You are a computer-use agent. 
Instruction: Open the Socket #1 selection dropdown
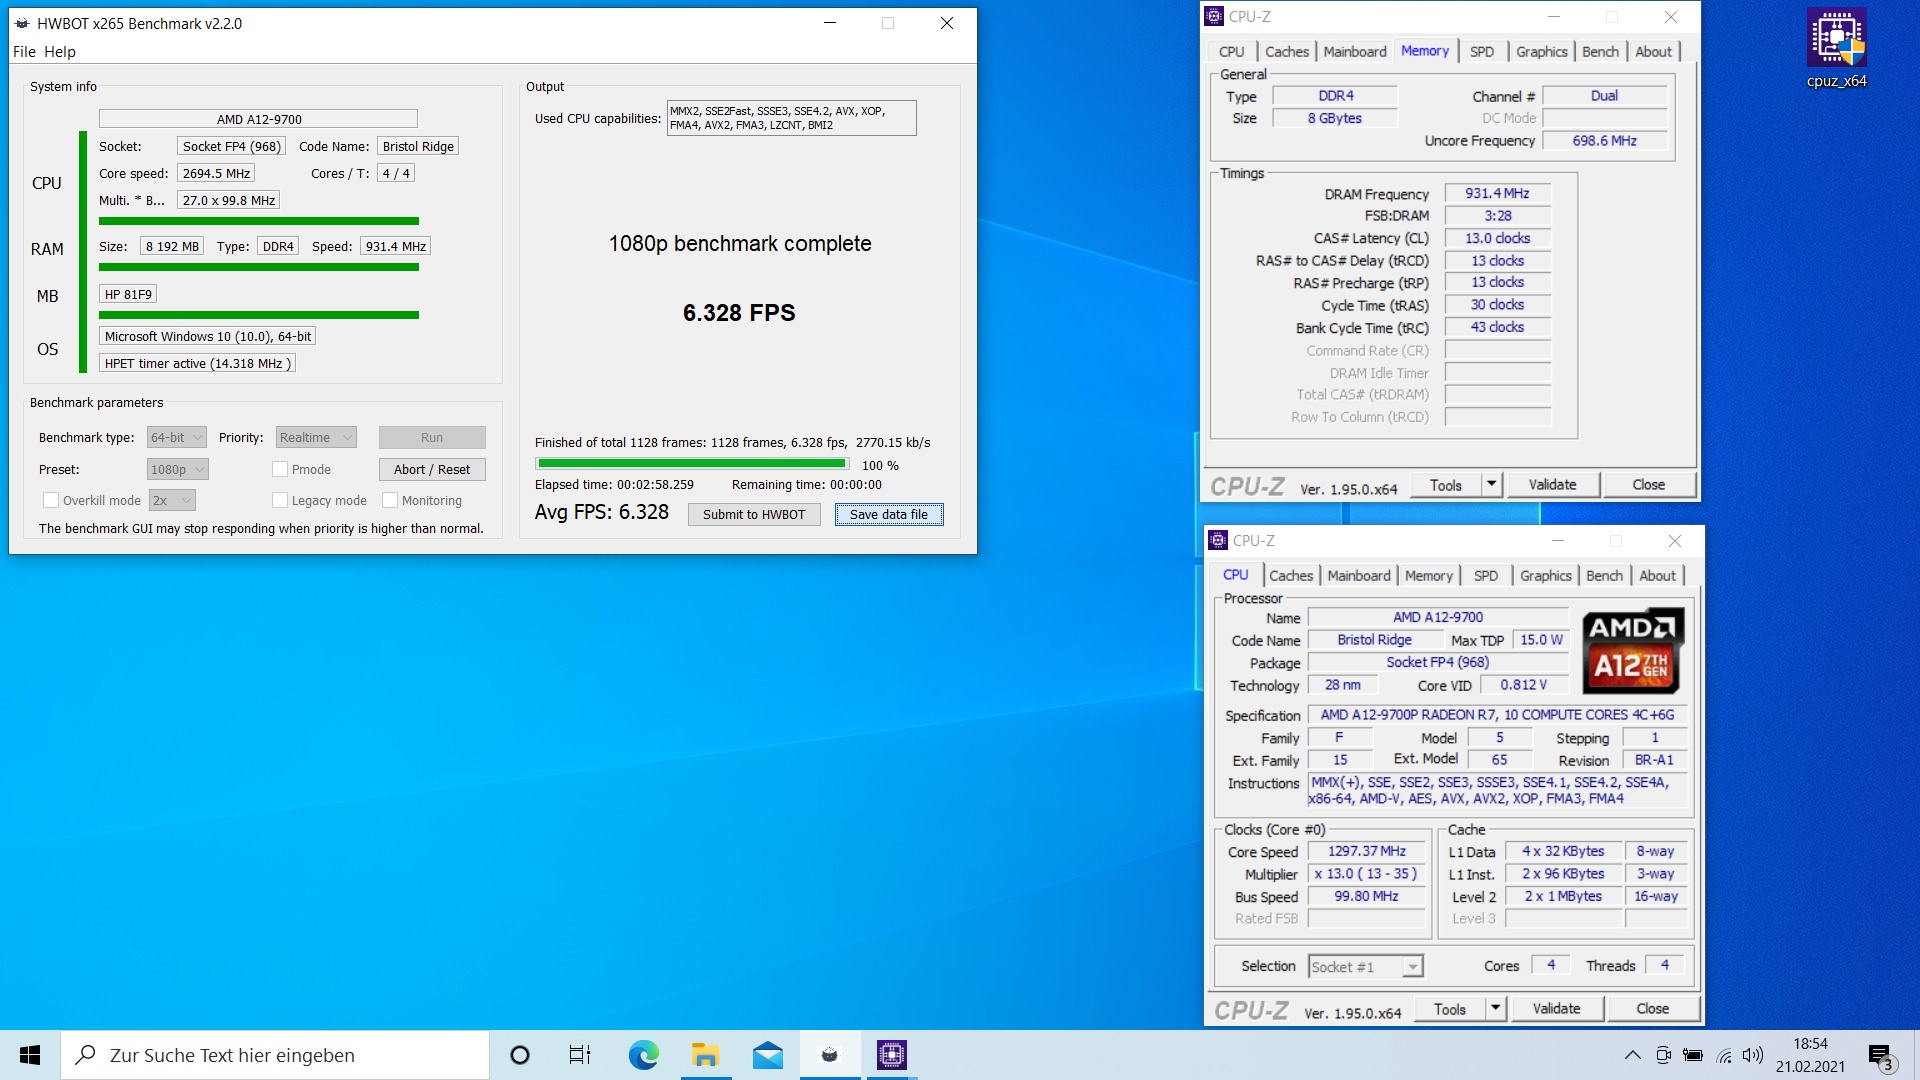click(x=1365, y=966)
